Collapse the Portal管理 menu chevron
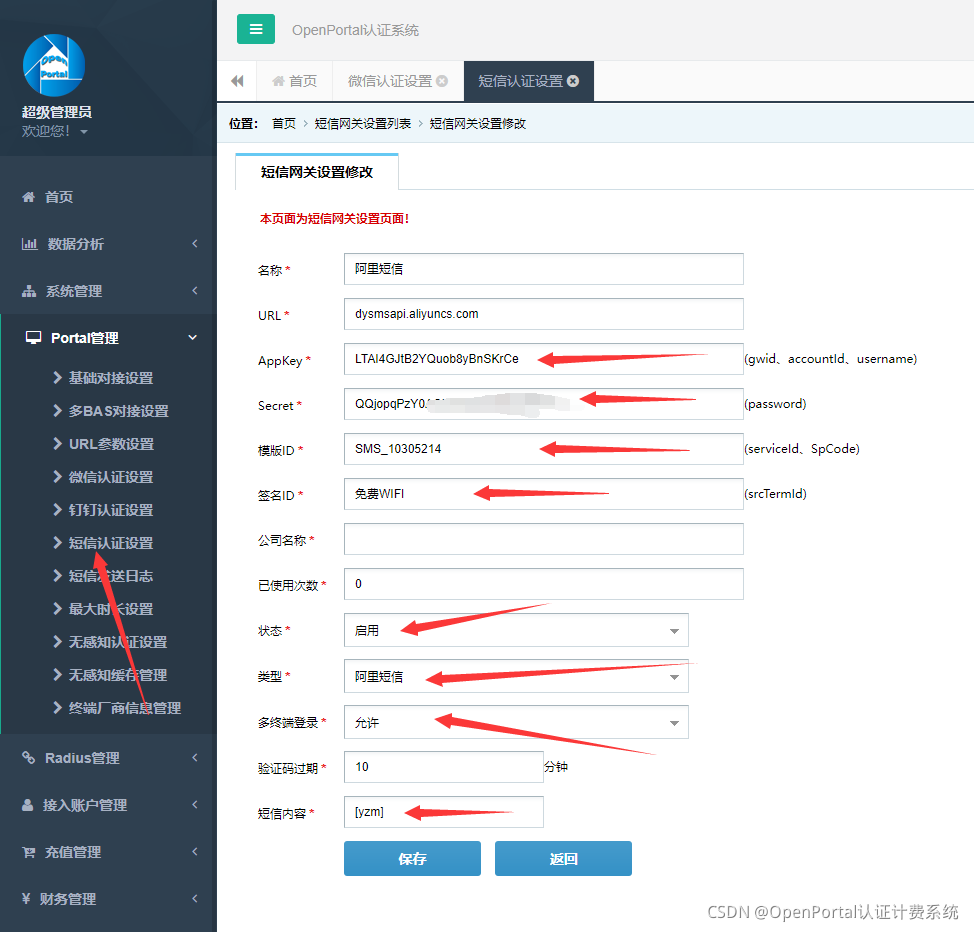The width and height of the screenshot is (974, 932). coord(193,337)
